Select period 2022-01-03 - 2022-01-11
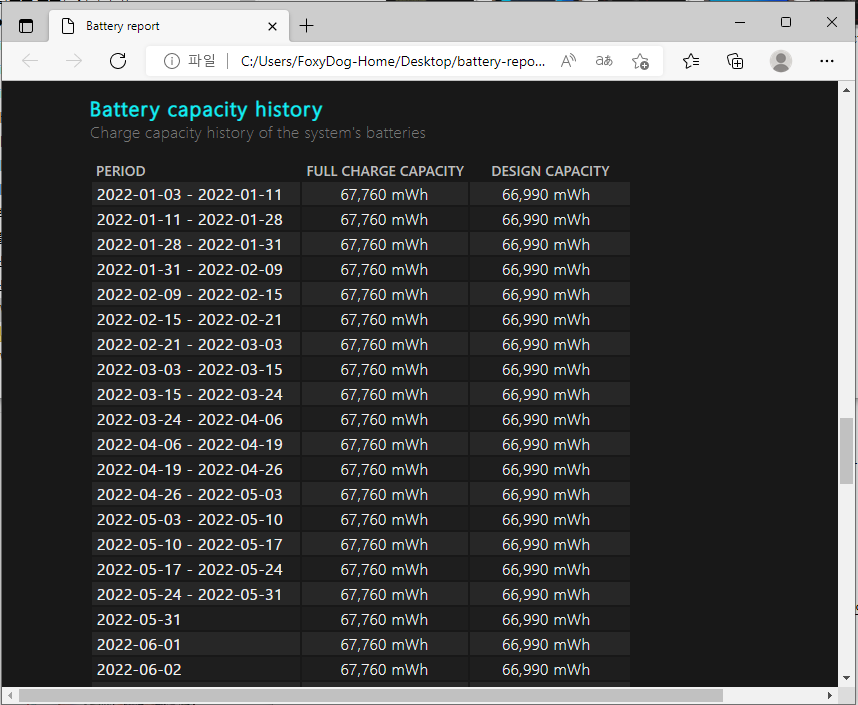Viewport: 858px width, 705px height. tap(189, 195)
